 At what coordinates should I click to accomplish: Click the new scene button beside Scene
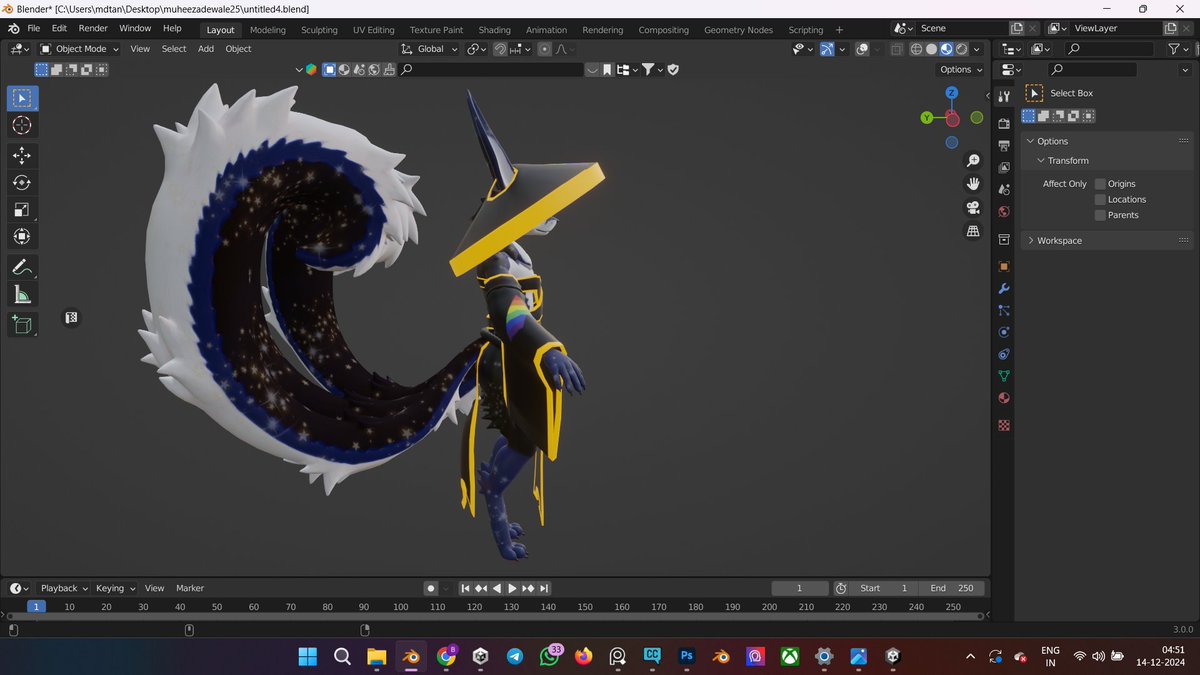1017,29
